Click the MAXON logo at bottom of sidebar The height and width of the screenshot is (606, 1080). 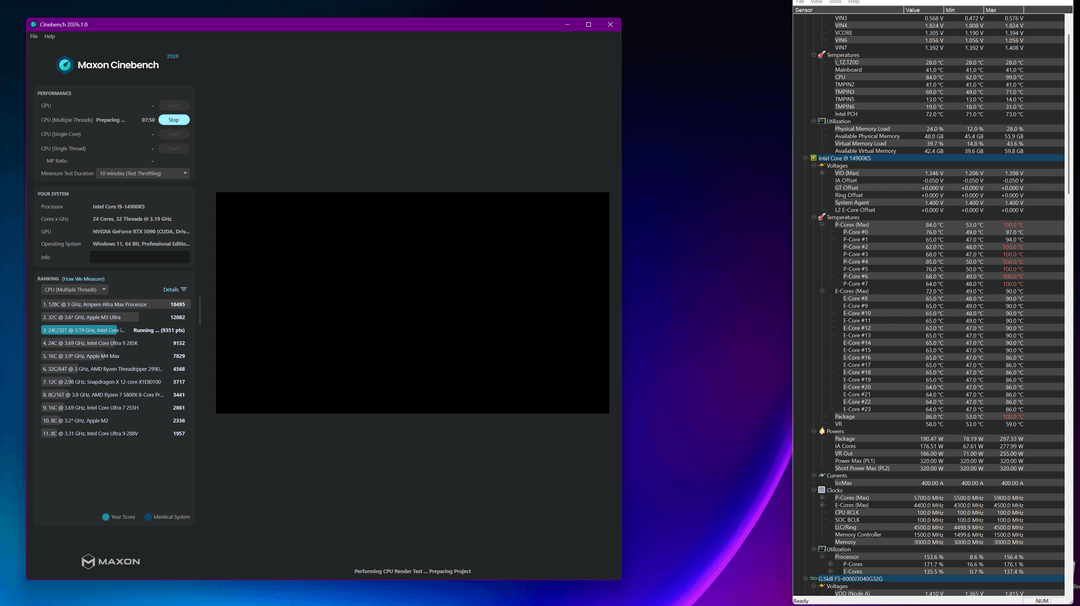(111, 561)
